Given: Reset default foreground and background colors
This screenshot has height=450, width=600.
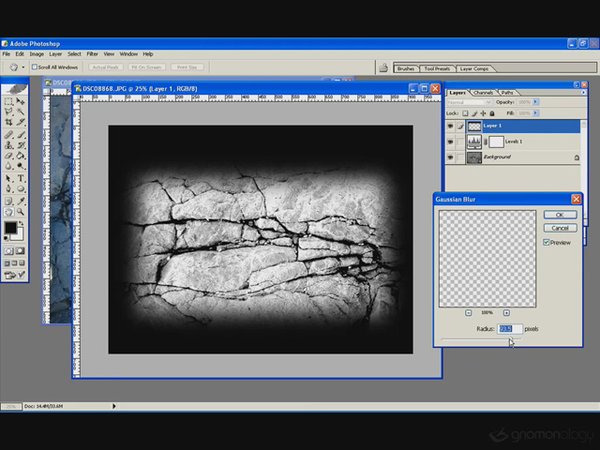Looking at the screenshot, I should (x=6, y=238).
